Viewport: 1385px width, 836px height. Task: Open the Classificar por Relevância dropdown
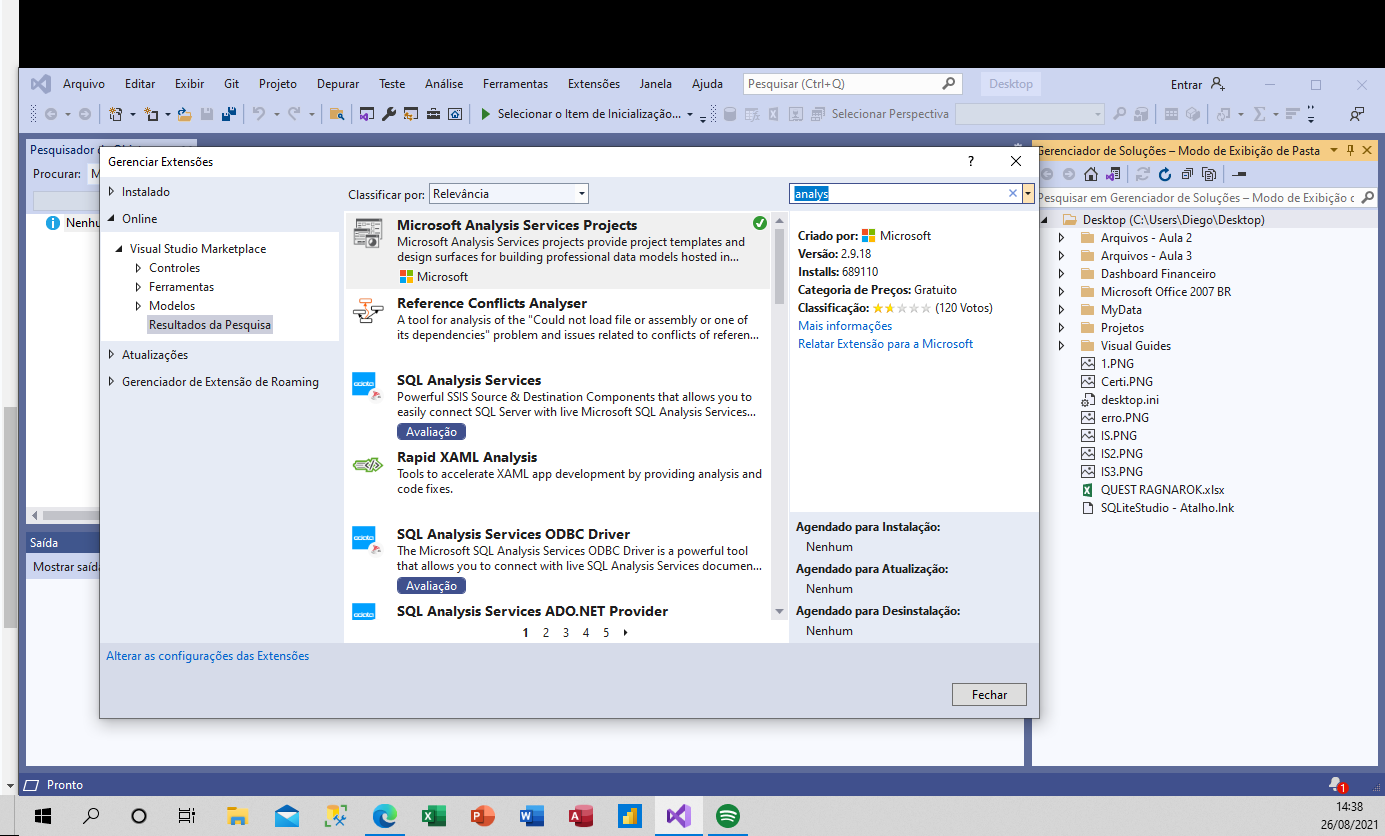pos(508,194)
